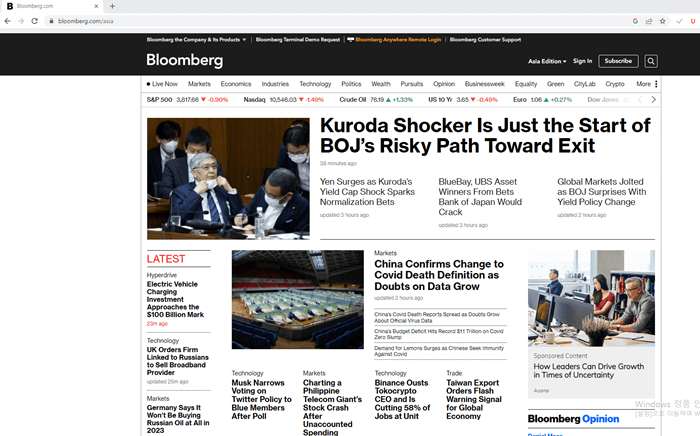Click the Covid isolation facility photo
The width and height of the screenshot is (700, 436).
point(298,299)
